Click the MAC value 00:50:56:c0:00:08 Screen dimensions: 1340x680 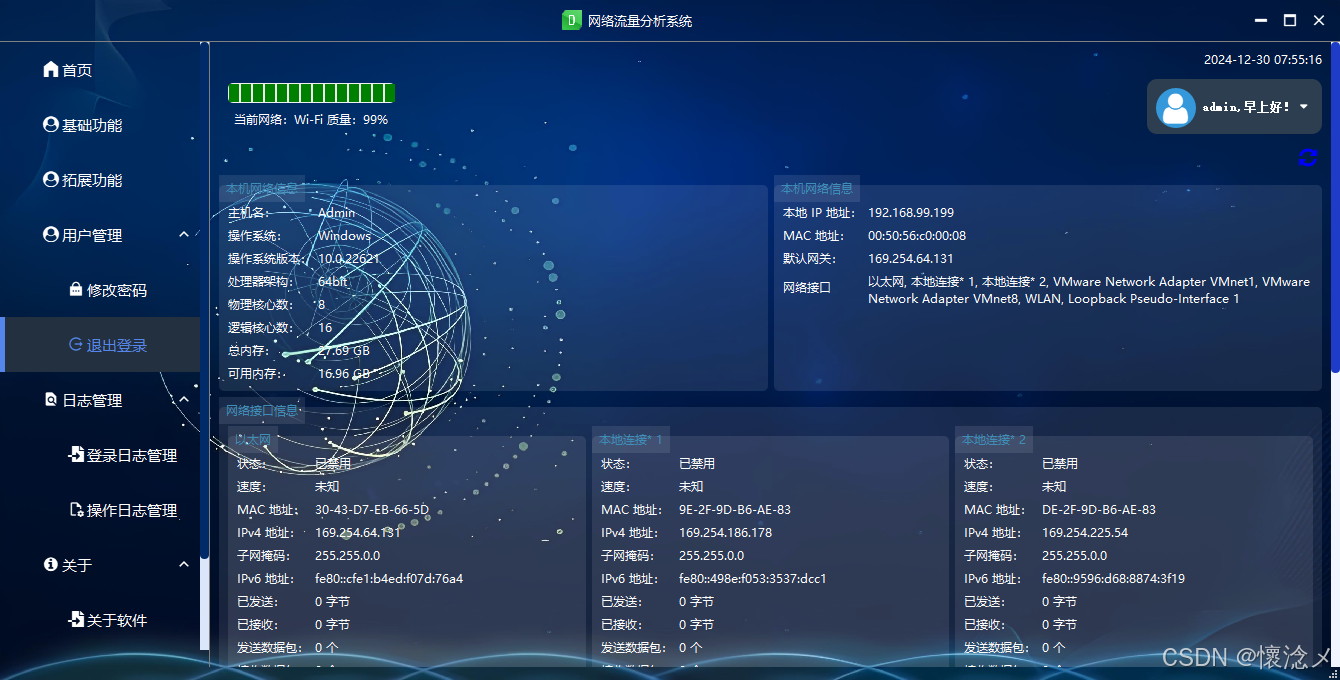pos(917,236)
